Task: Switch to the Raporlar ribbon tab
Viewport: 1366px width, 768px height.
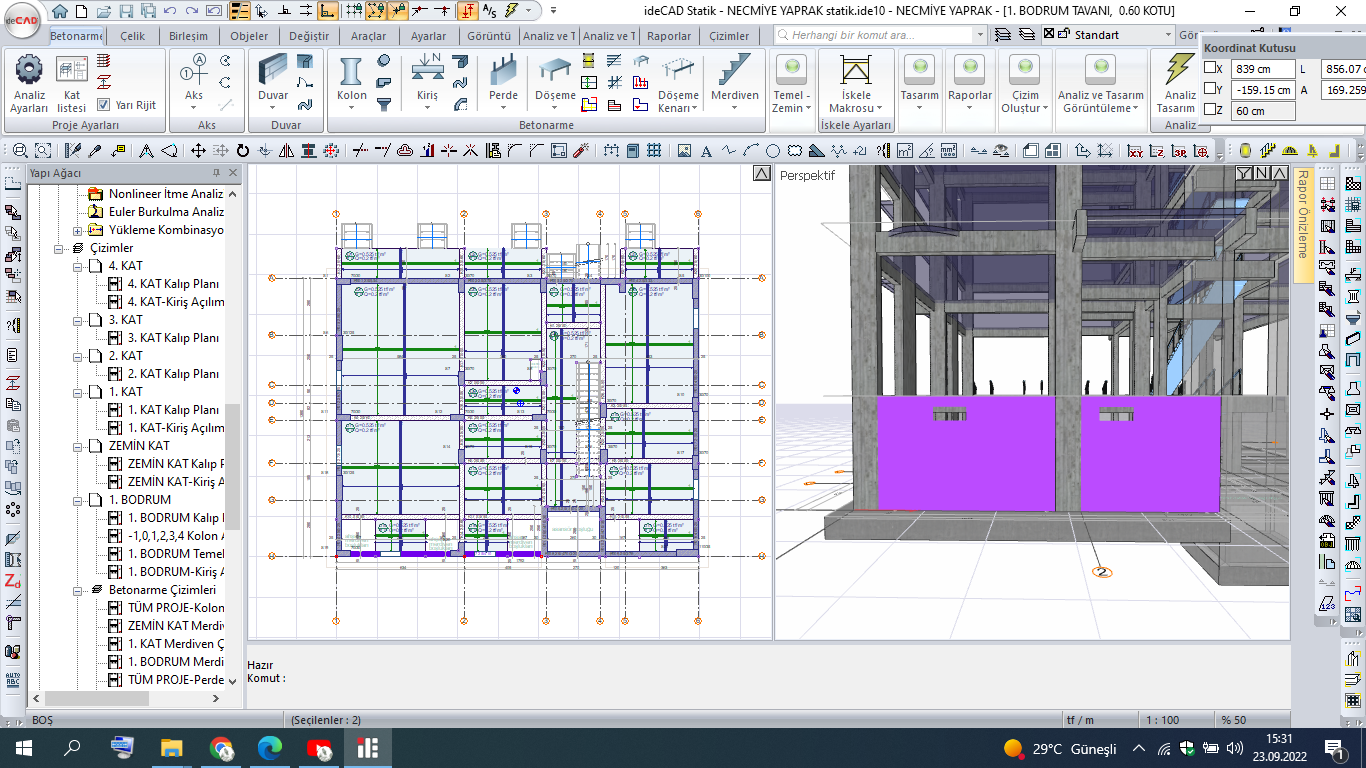Action: click(x=669, y=35)
